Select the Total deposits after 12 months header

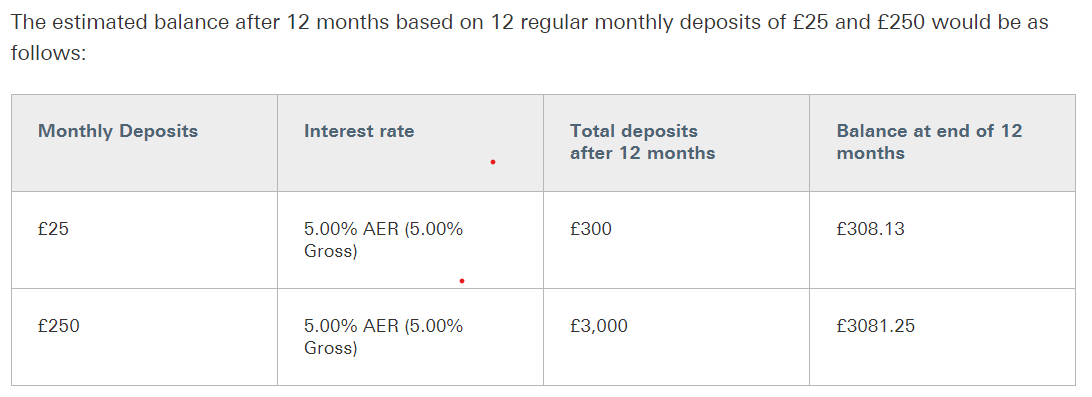[x=642, y=142]
